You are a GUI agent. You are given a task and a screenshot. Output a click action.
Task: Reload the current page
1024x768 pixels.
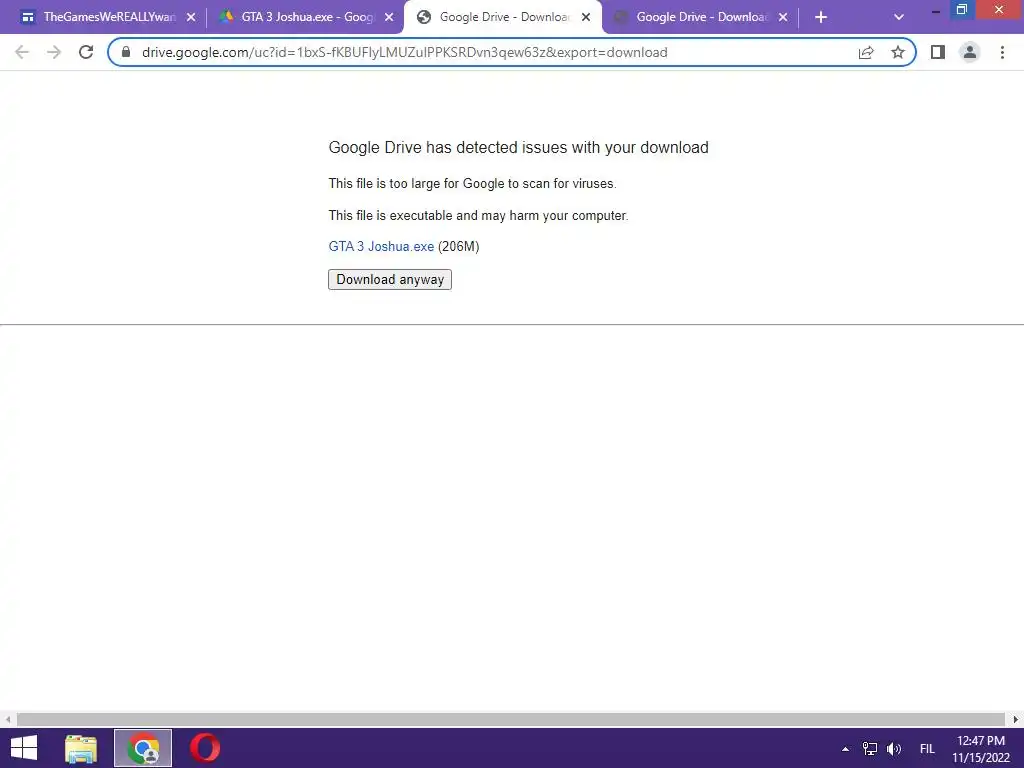coord(86,52)
